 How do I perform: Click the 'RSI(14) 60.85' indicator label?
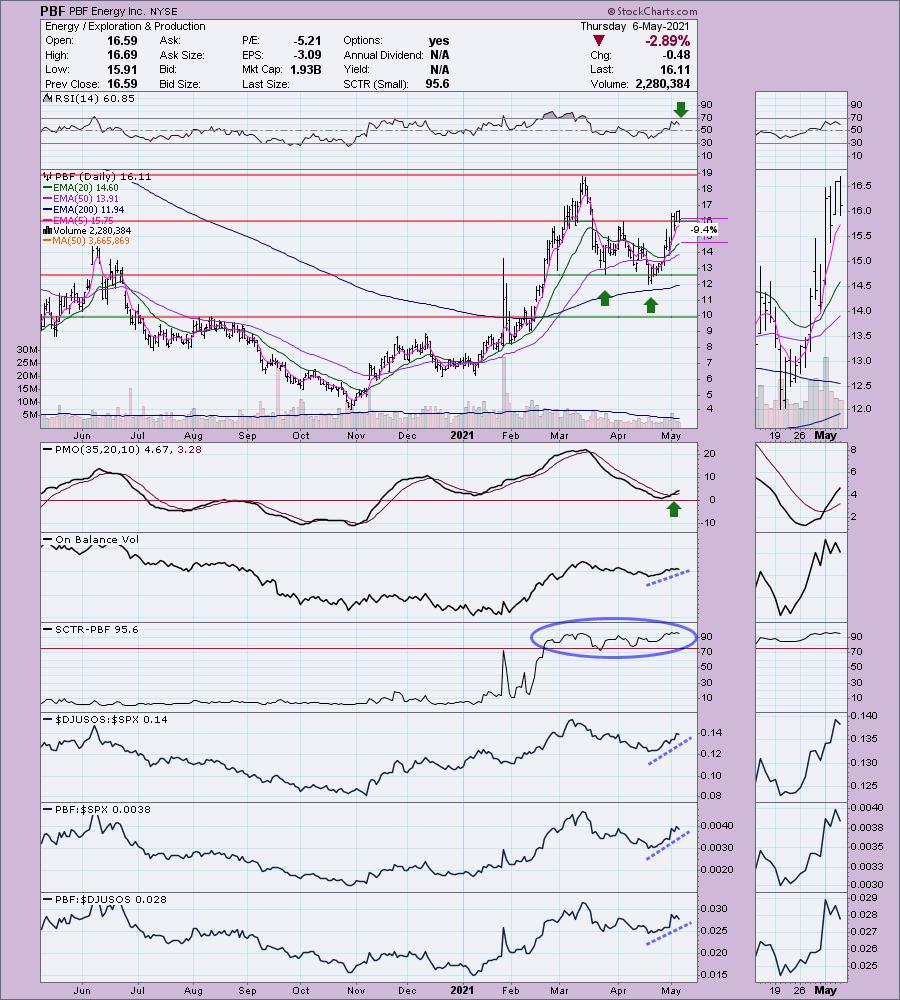95,98
